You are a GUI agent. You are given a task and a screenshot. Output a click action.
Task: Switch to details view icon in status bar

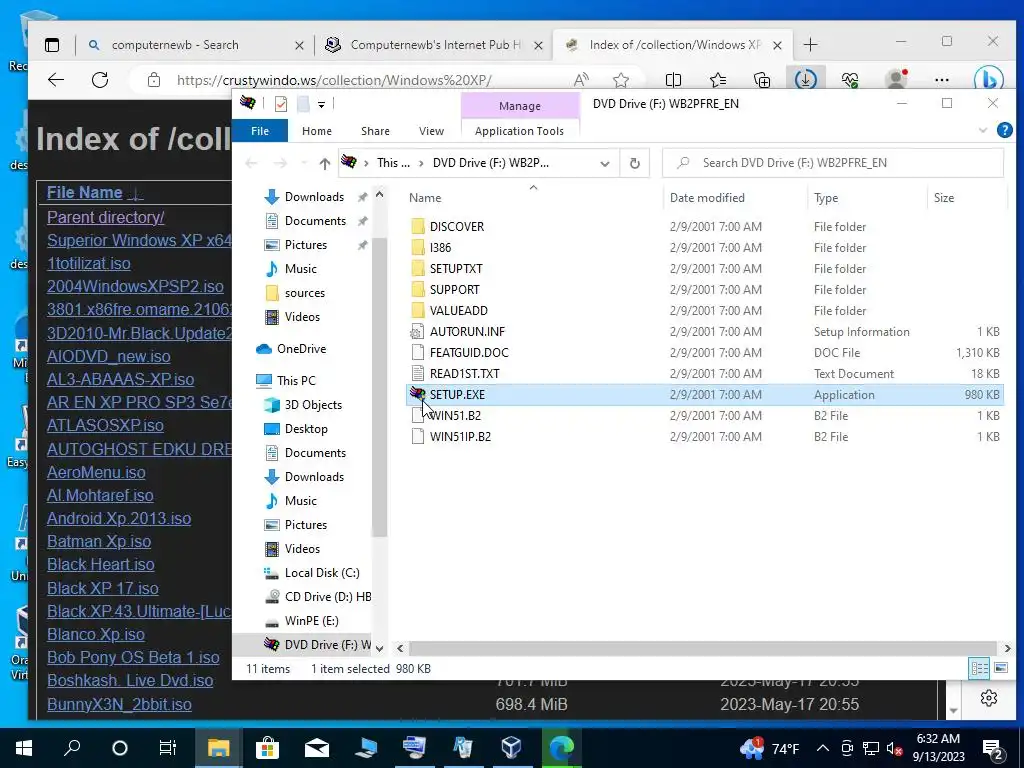click(980, 668)
